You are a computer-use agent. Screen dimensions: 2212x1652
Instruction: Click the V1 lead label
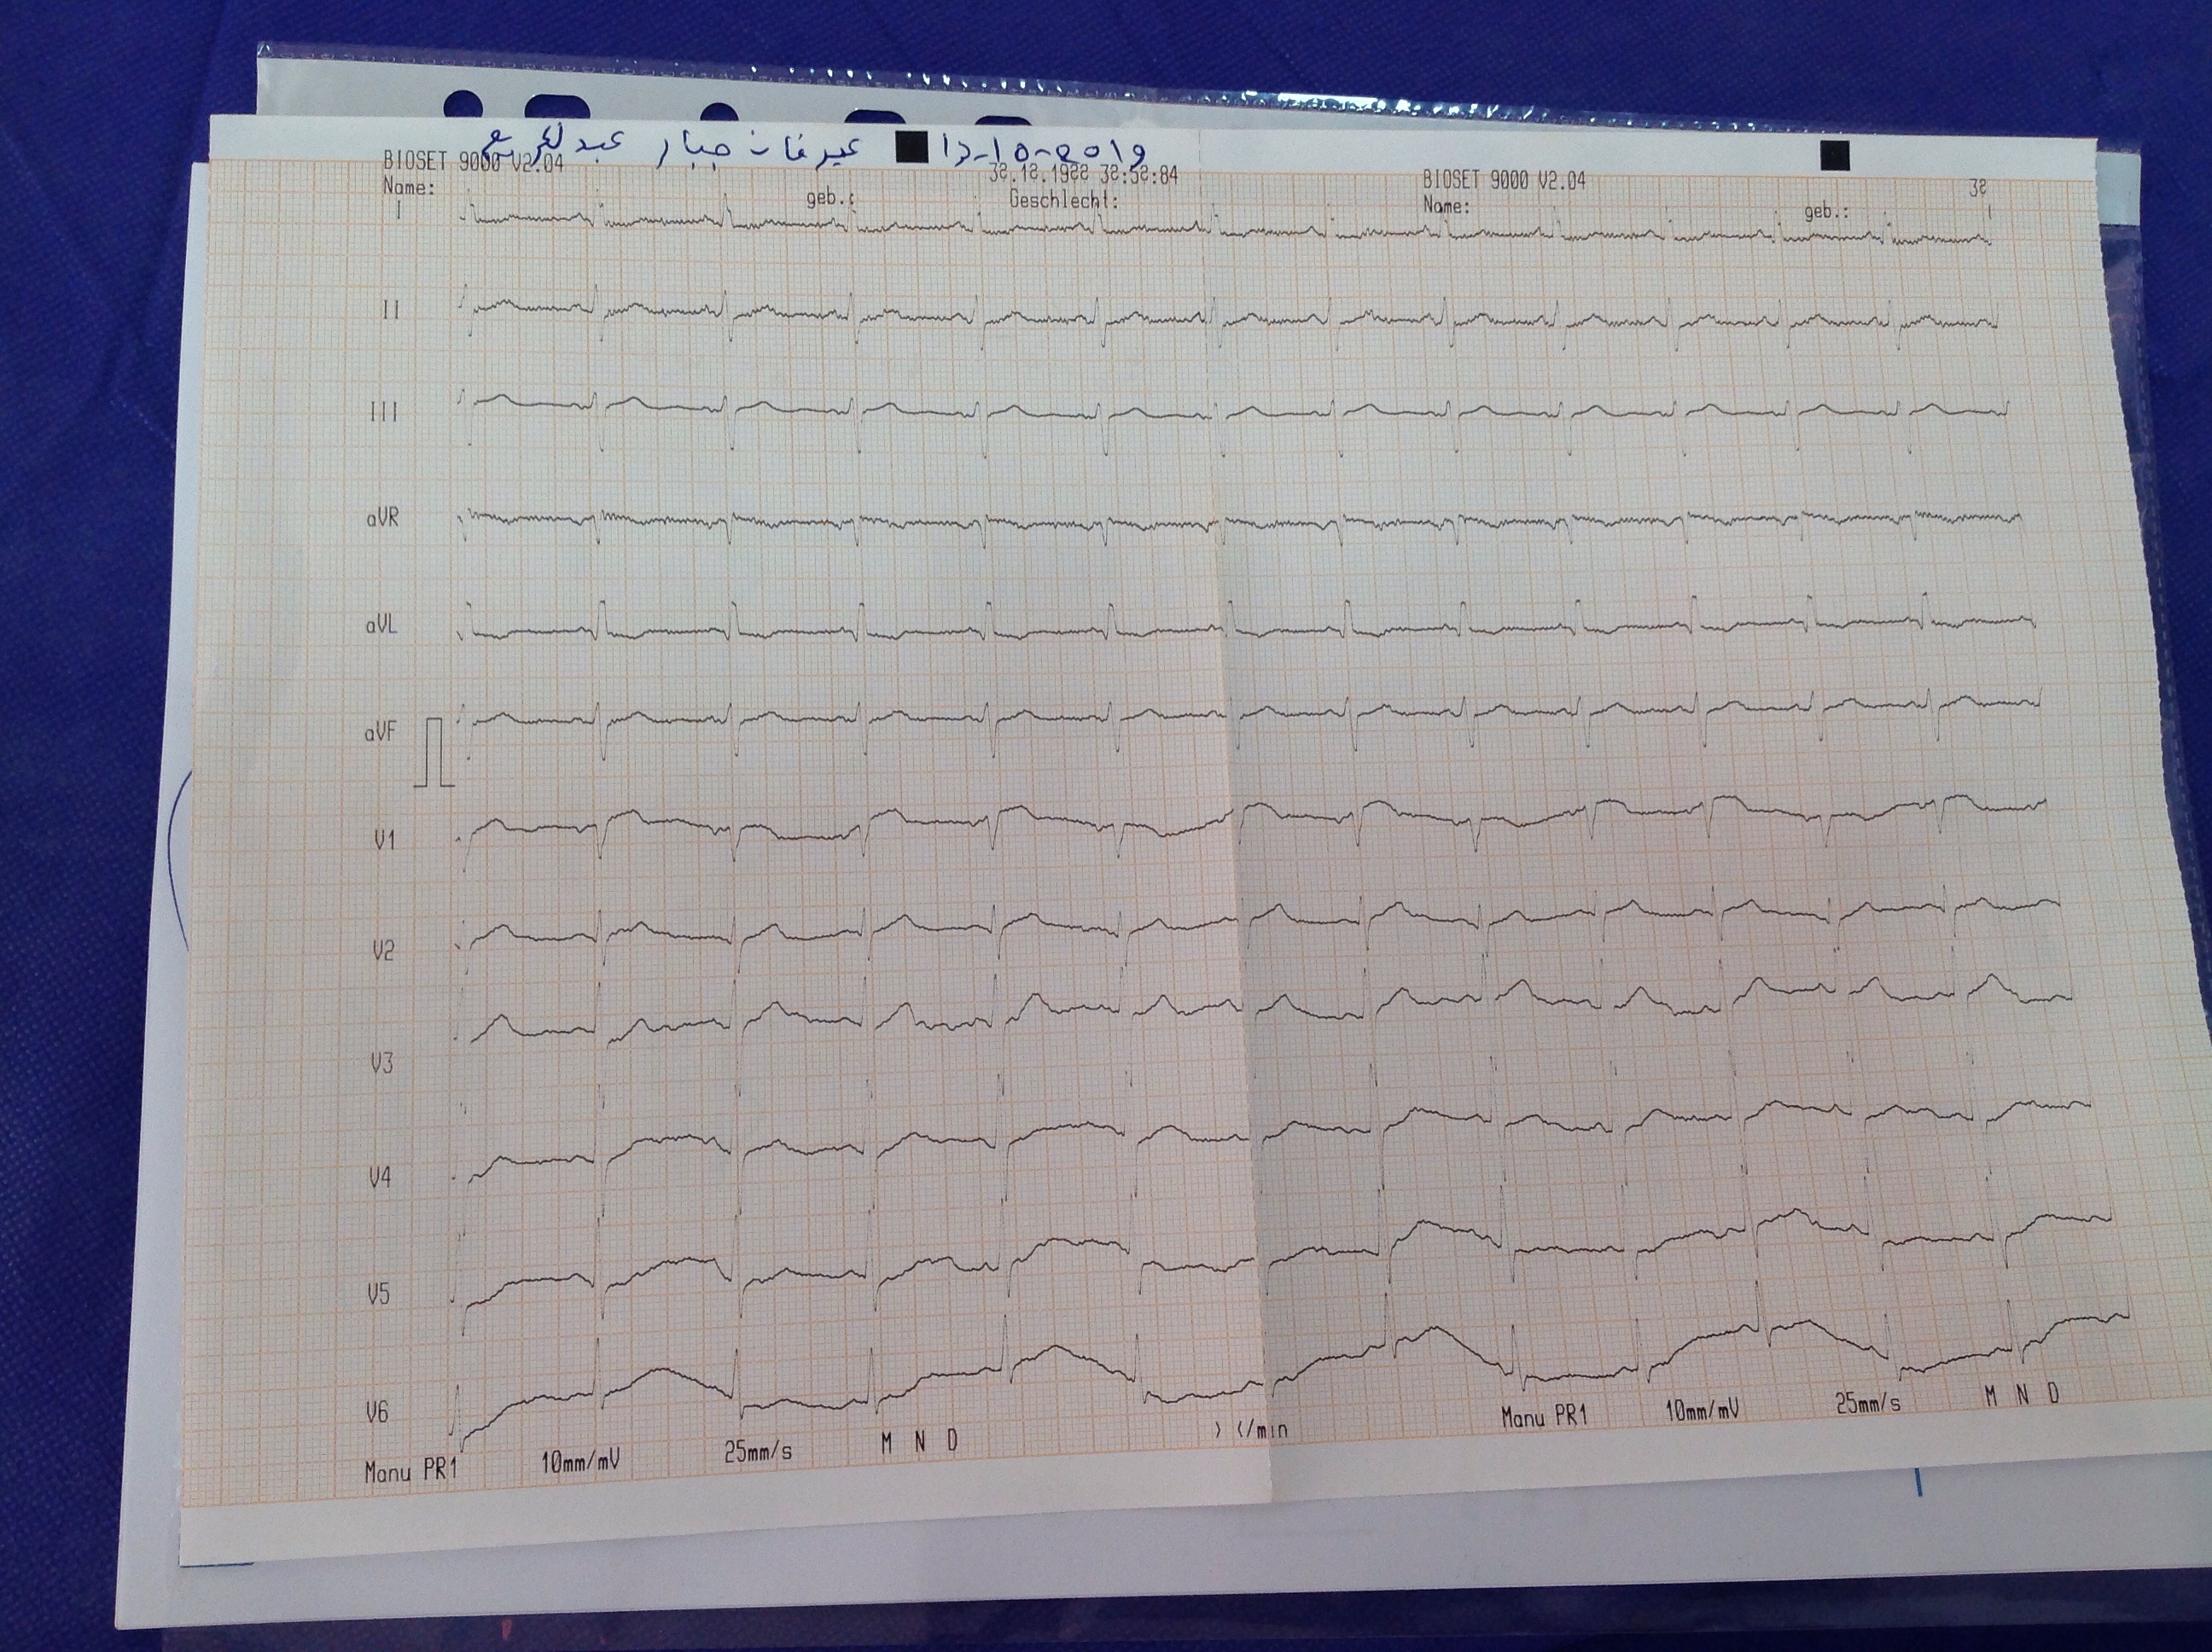coord(385,840)
